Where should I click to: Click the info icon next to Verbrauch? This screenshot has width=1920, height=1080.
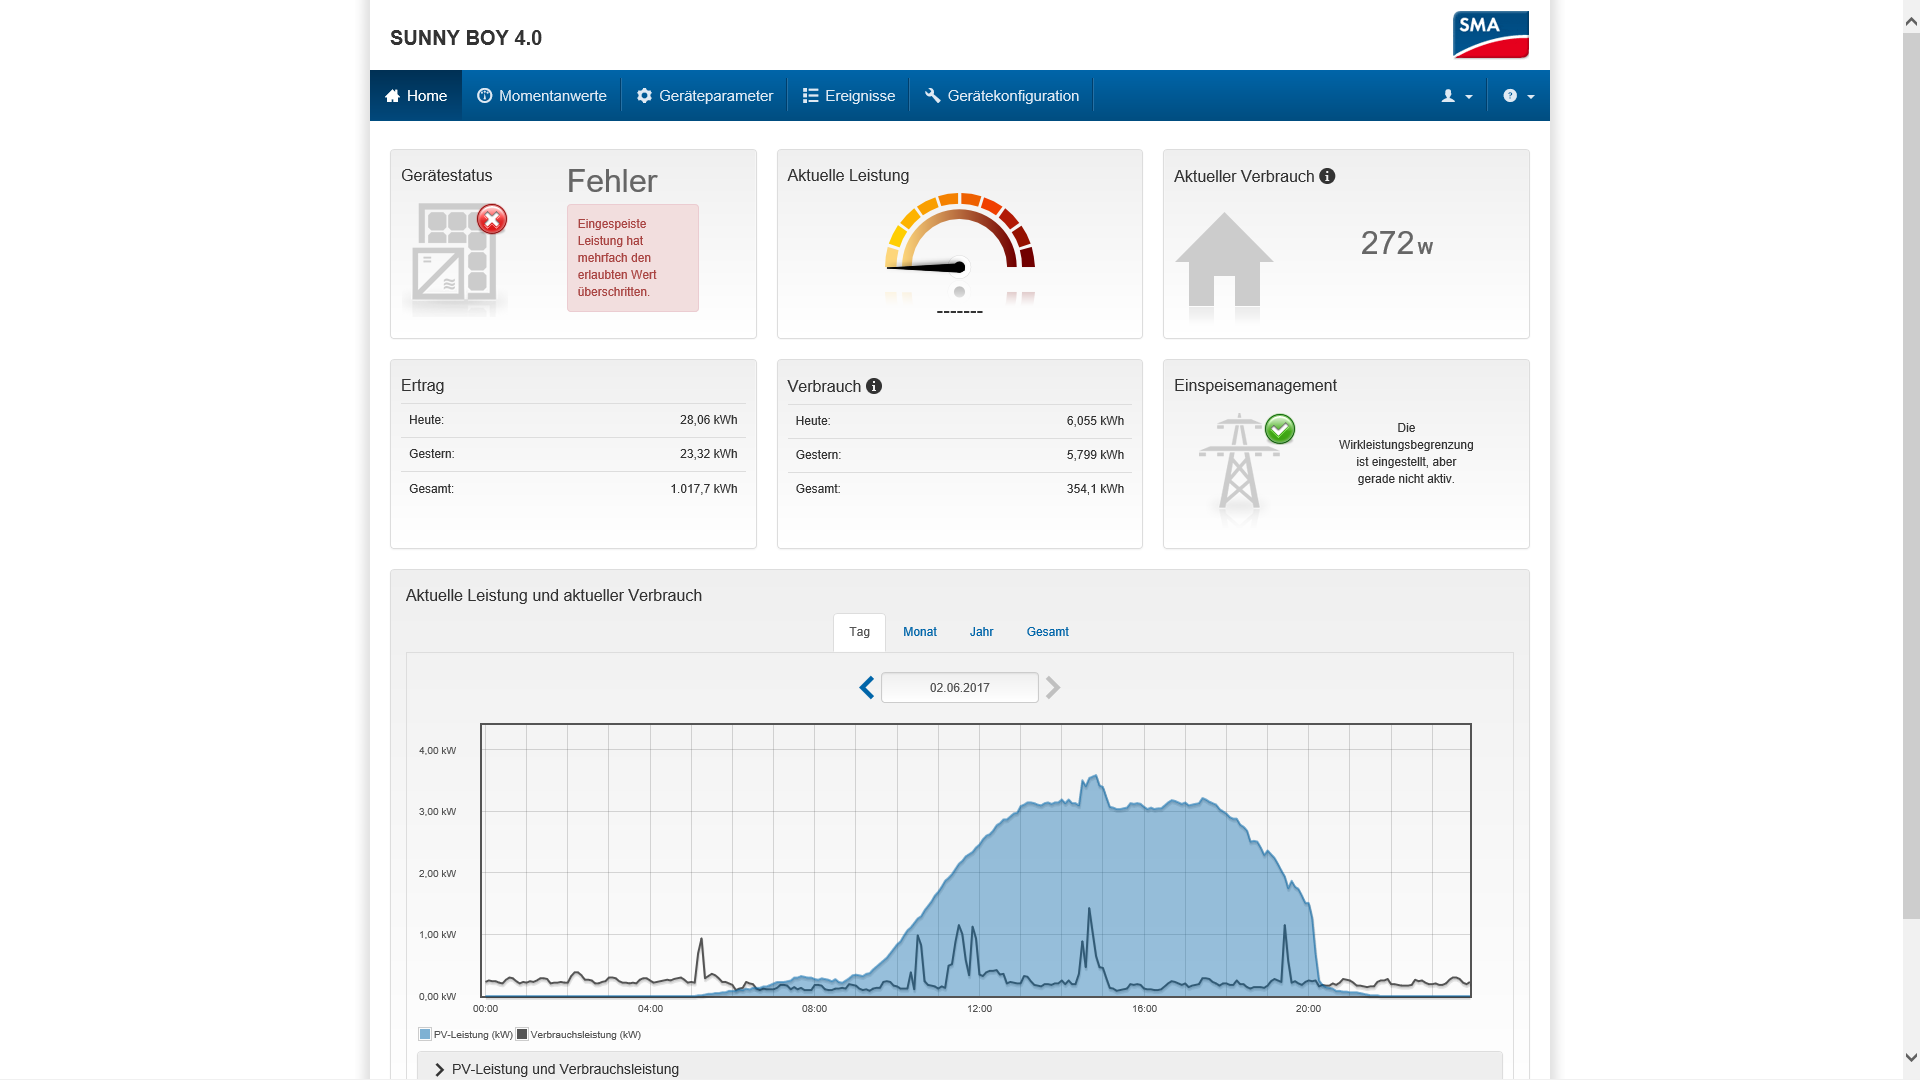(874, 386)
